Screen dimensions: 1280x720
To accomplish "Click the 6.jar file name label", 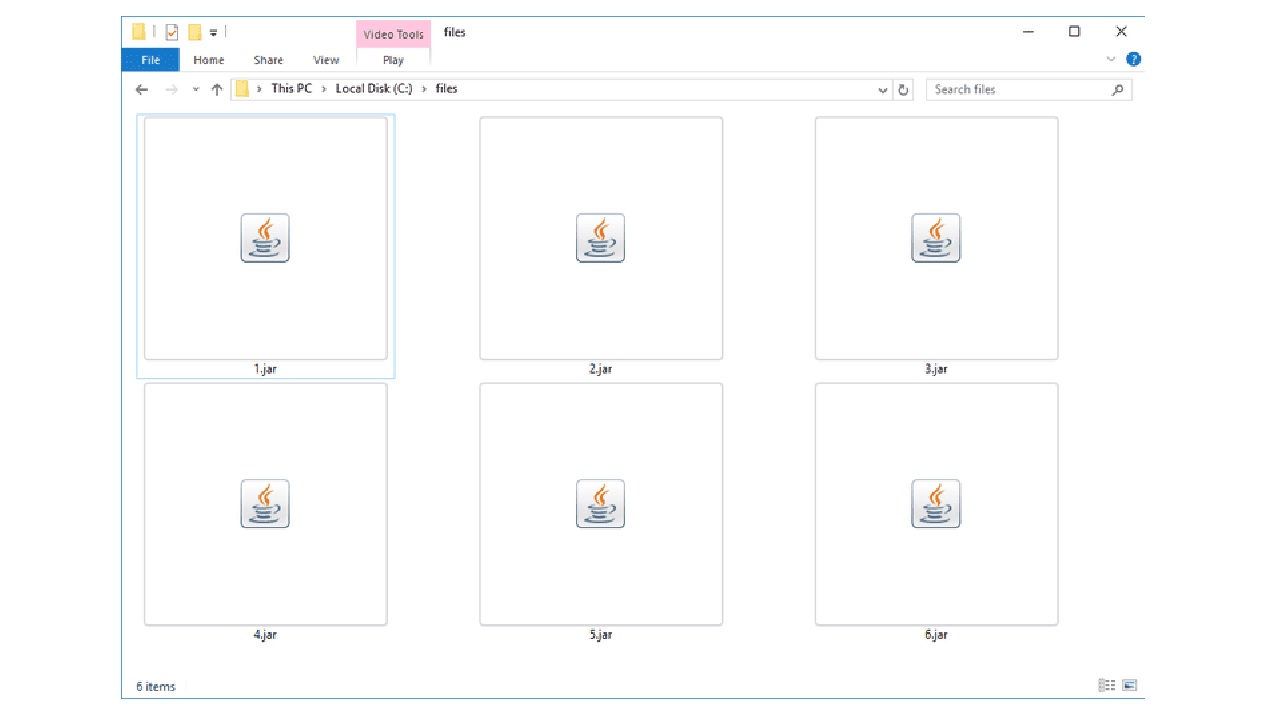I will click(x=936, y=635).
